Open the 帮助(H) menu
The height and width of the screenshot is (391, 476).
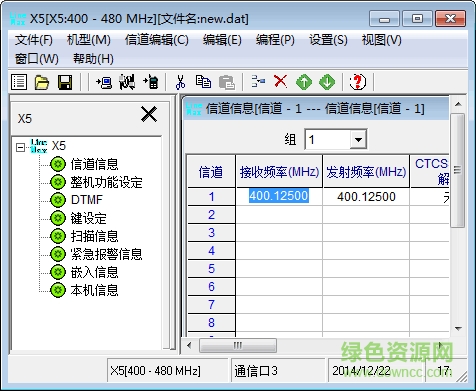point(93,59)
